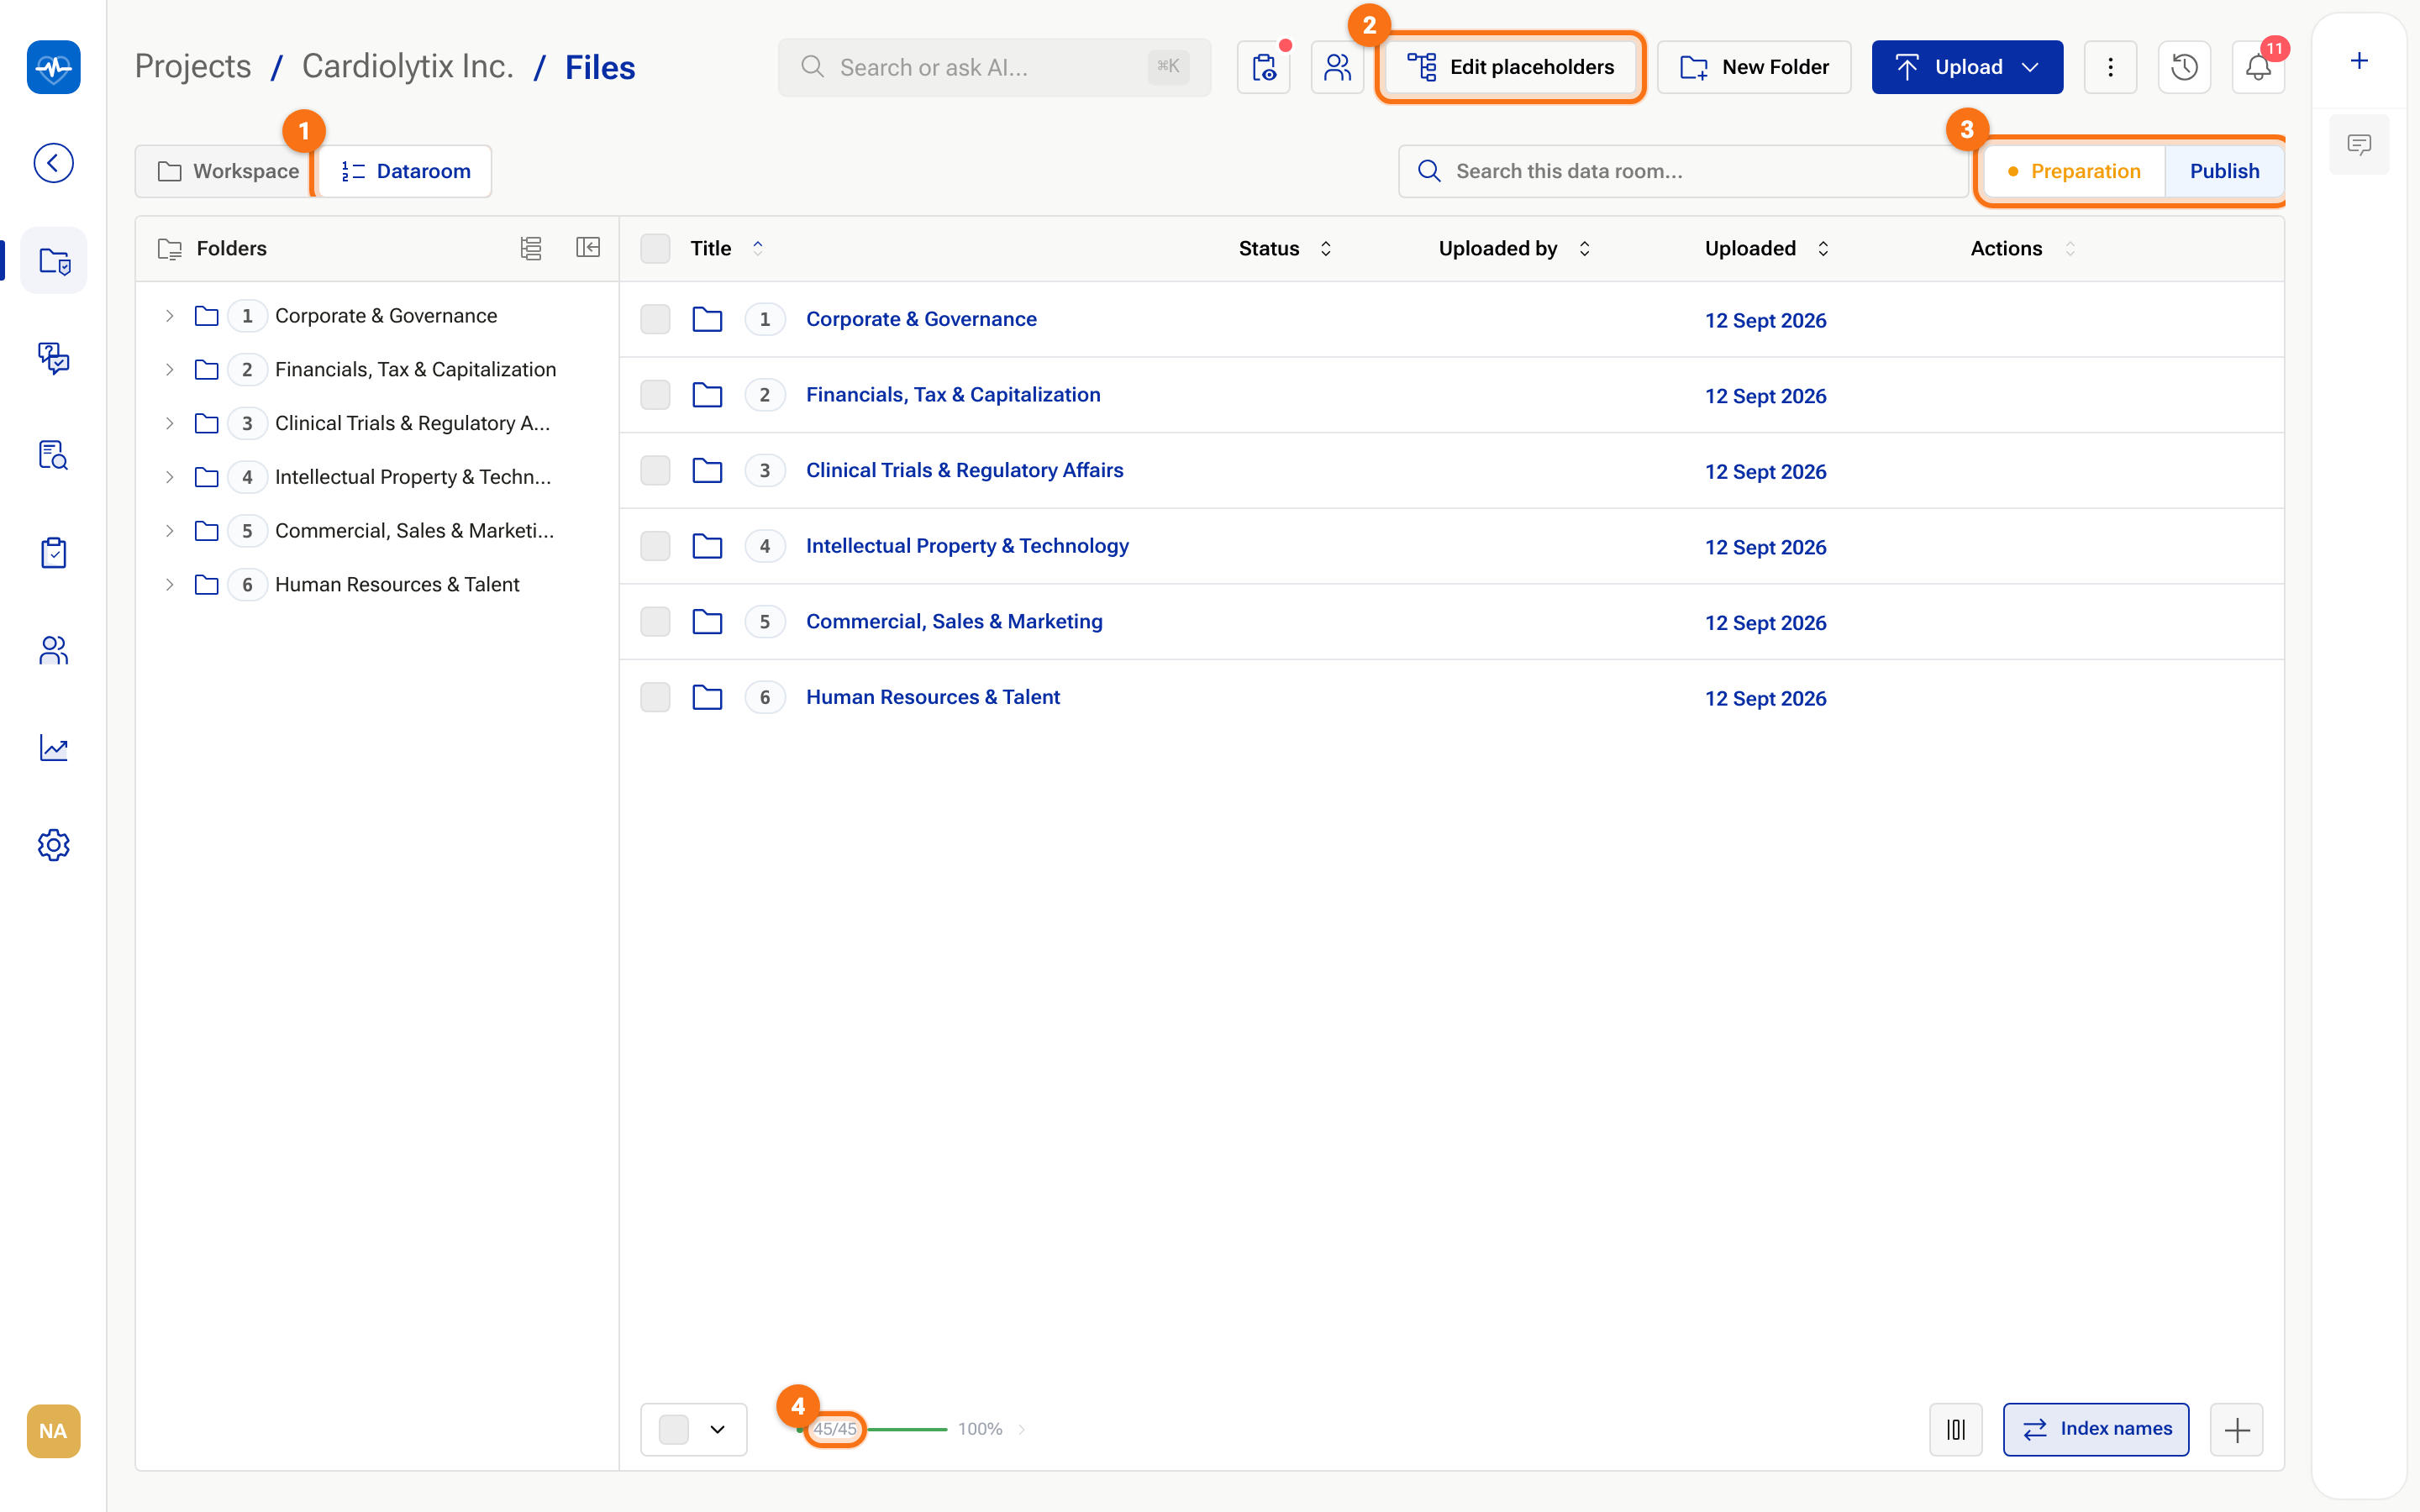The image size is (2420, 1512).
Task: Expand all folders tree icon
Action: tap(531, 248)
